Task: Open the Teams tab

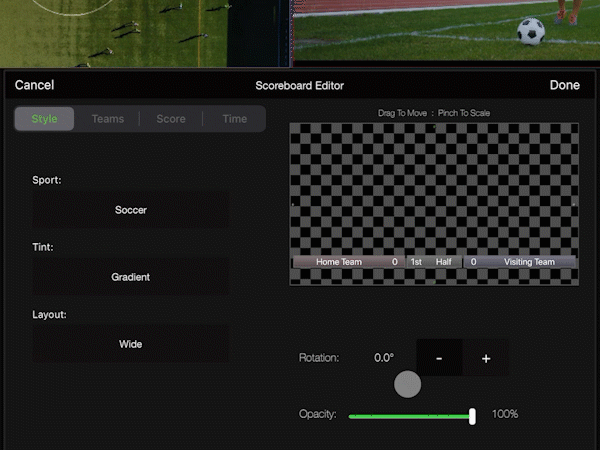Action: point(108,119)
